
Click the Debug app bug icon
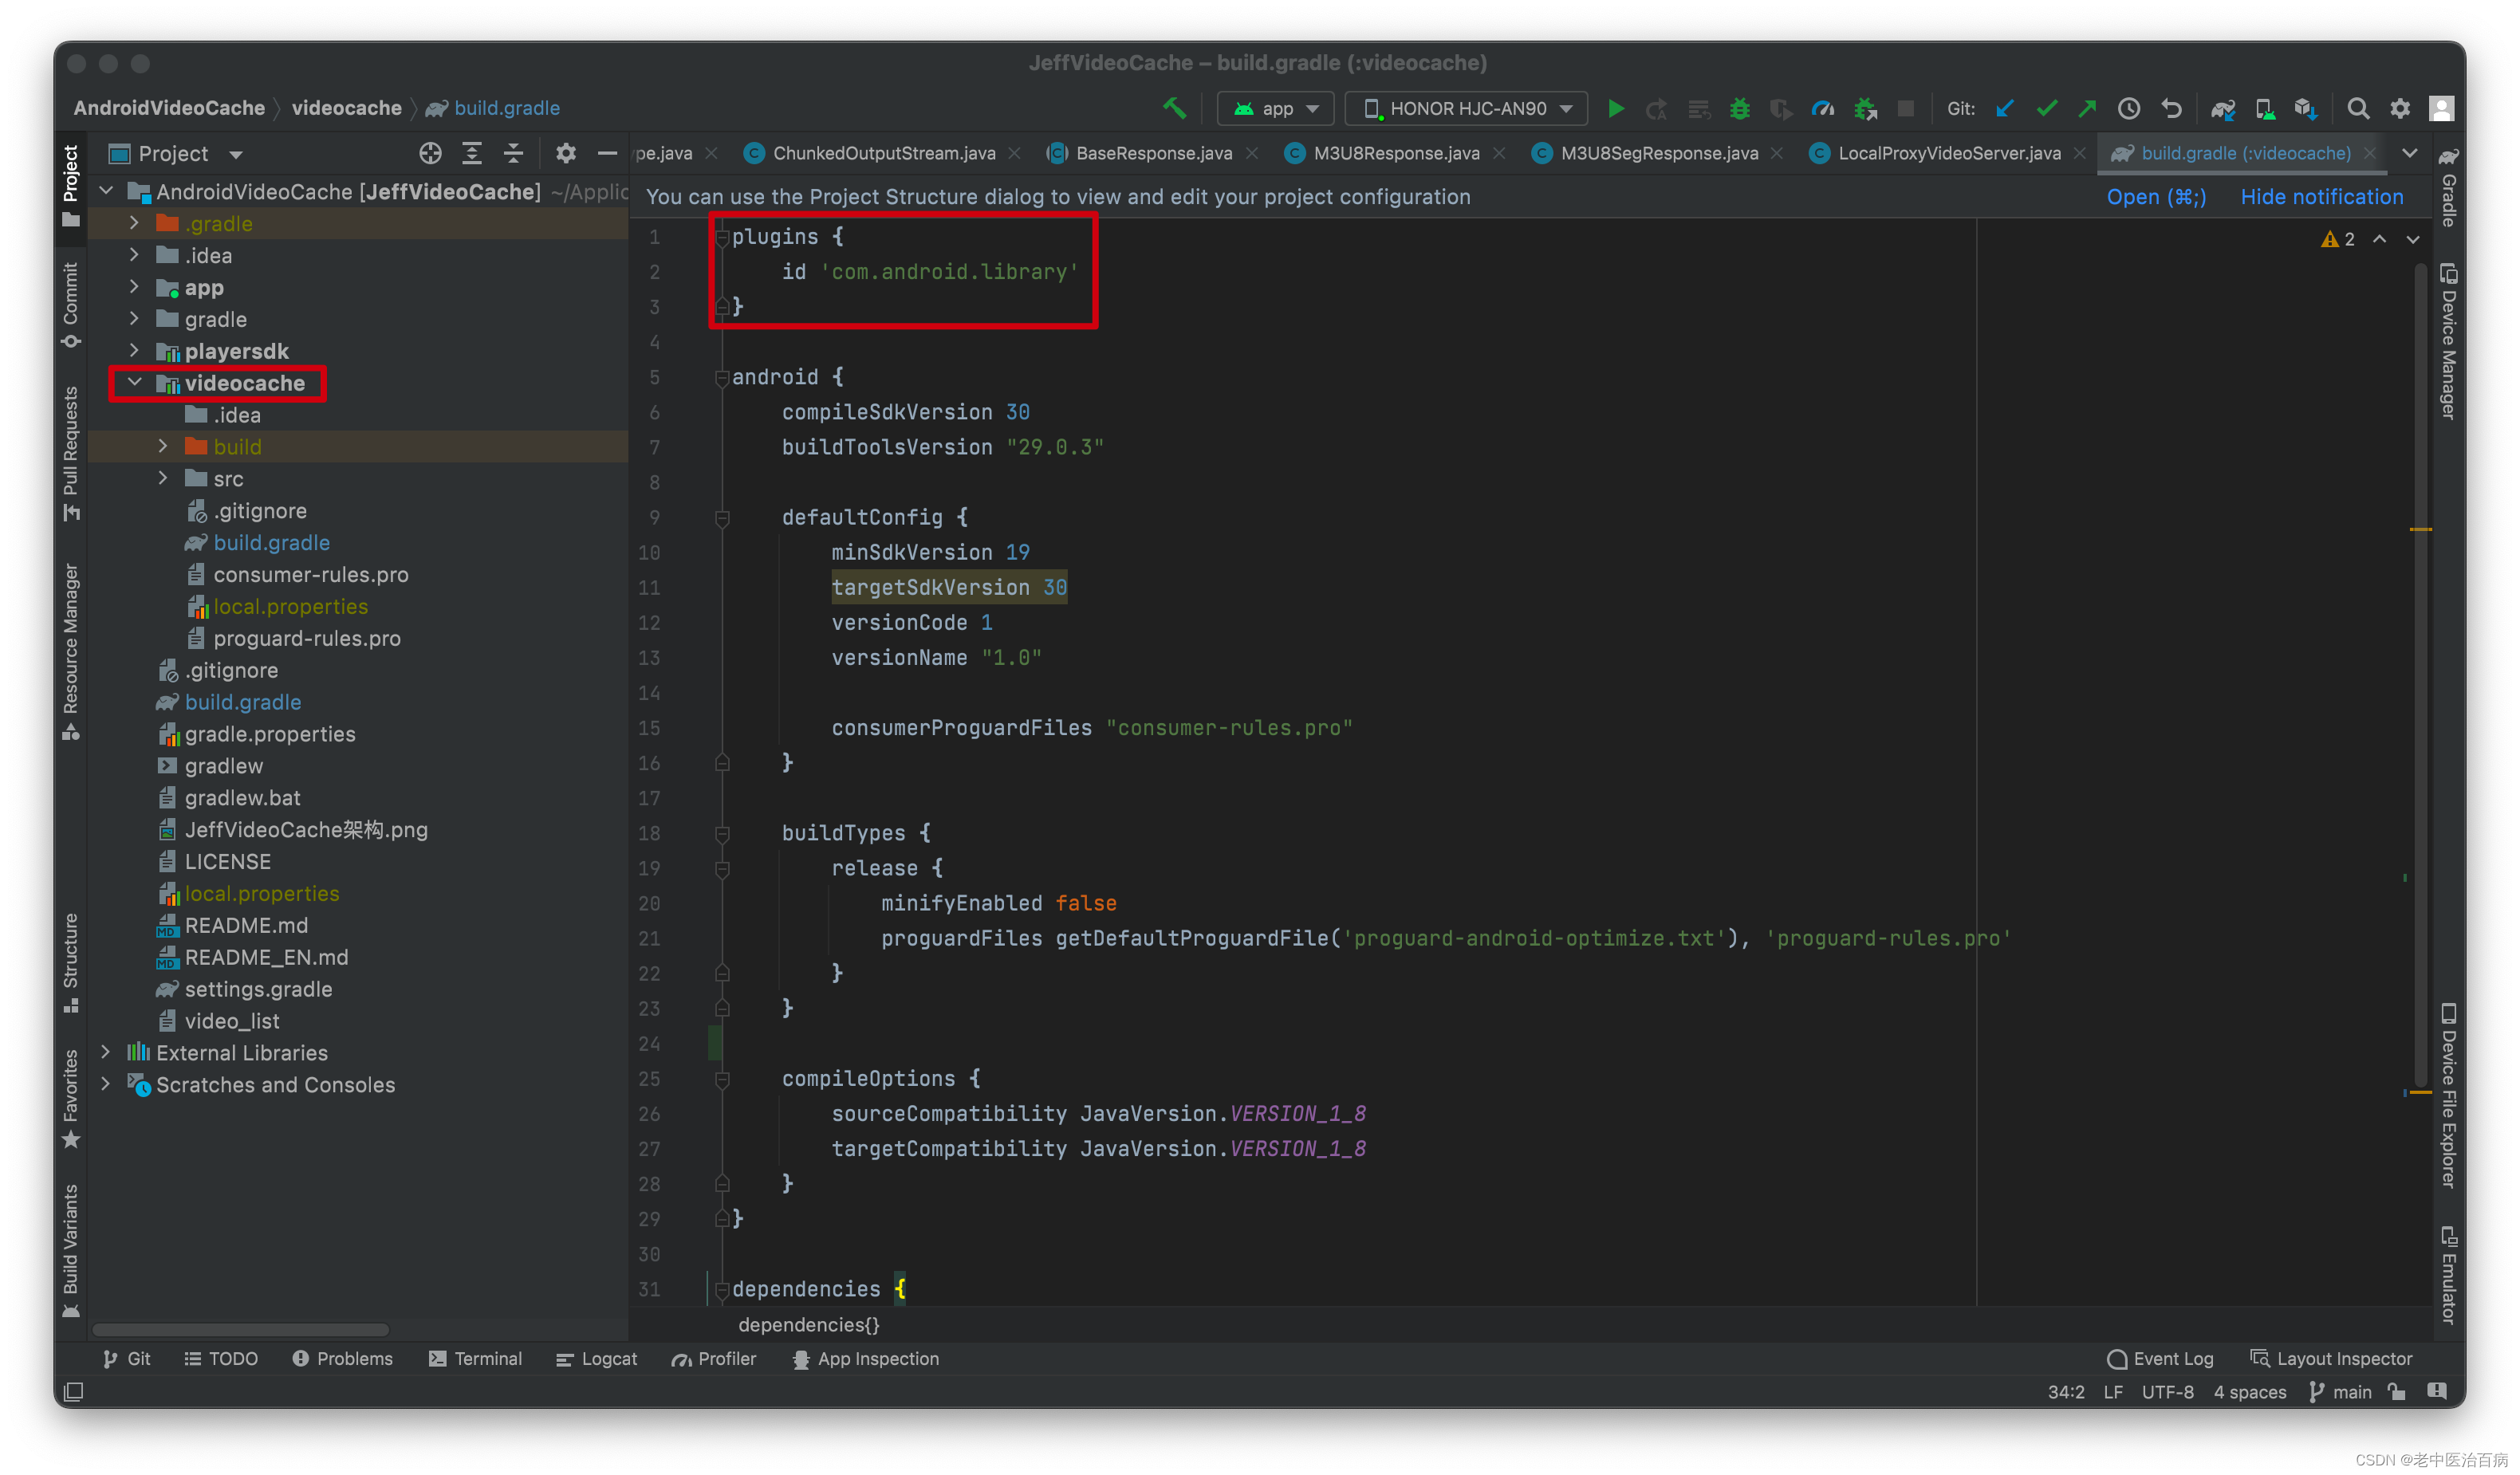tap(1740, 108)
